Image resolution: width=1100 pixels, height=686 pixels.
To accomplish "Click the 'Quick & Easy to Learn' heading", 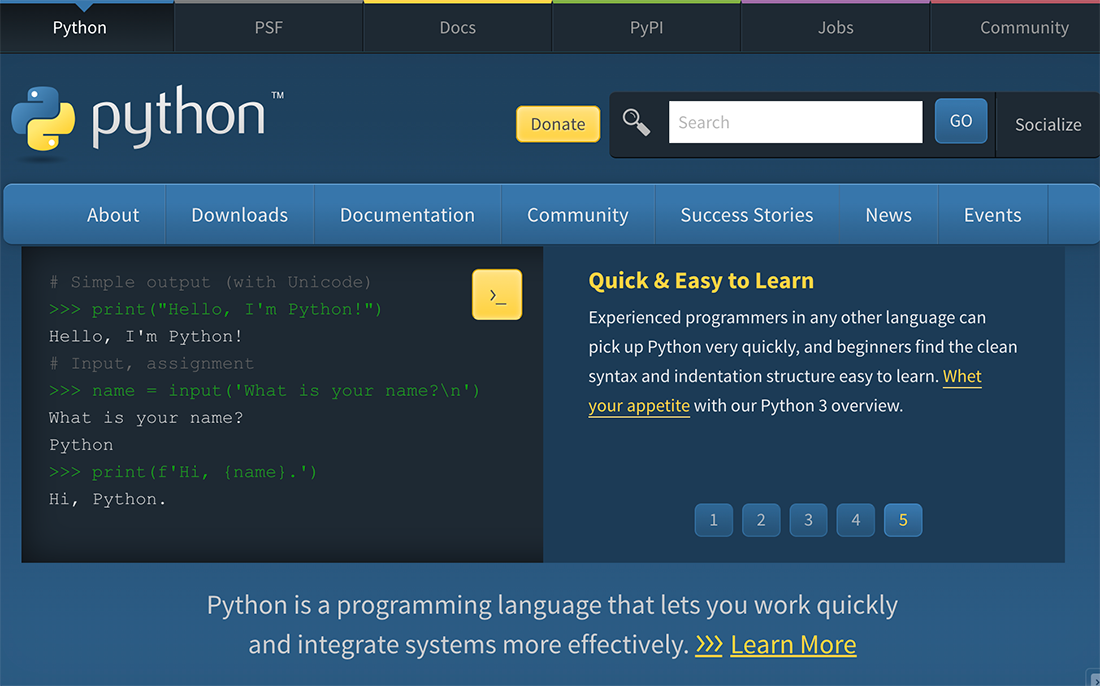I will (x=701, y=281).
